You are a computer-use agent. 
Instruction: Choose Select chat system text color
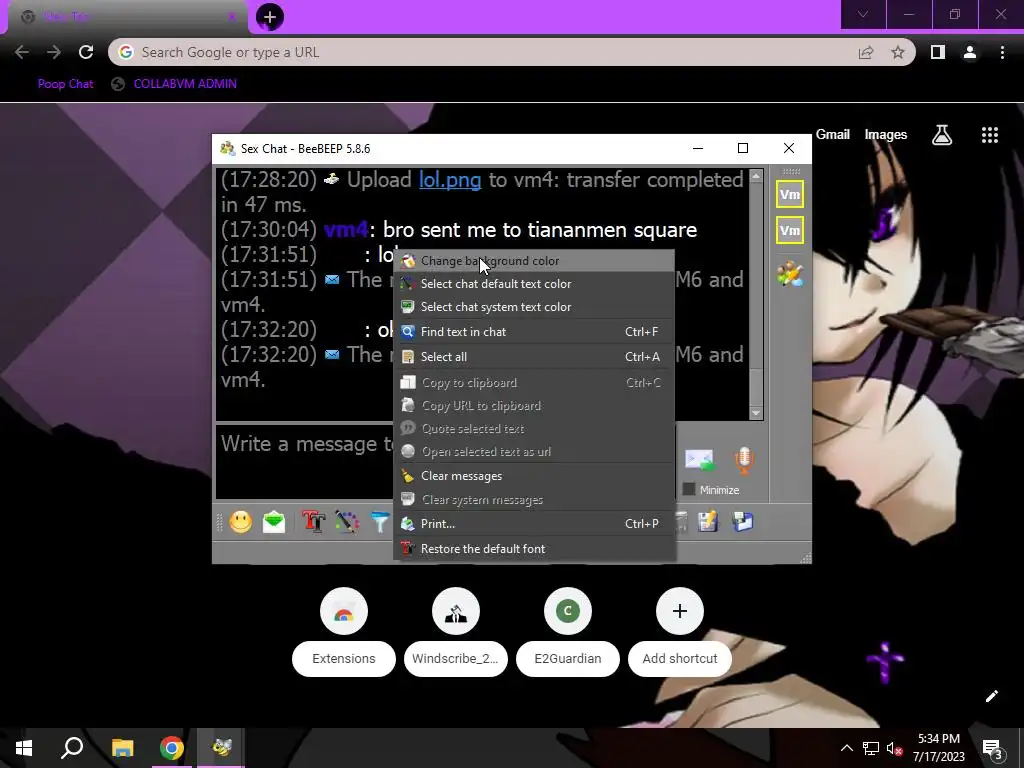pyautogui.click(x=534, y=306)
